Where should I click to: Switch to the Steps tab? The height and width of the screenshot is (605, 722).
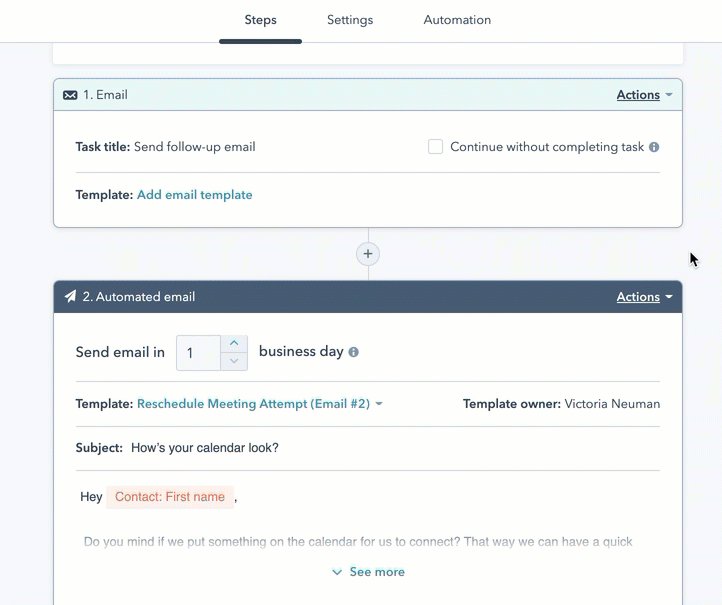coord(260,20)
